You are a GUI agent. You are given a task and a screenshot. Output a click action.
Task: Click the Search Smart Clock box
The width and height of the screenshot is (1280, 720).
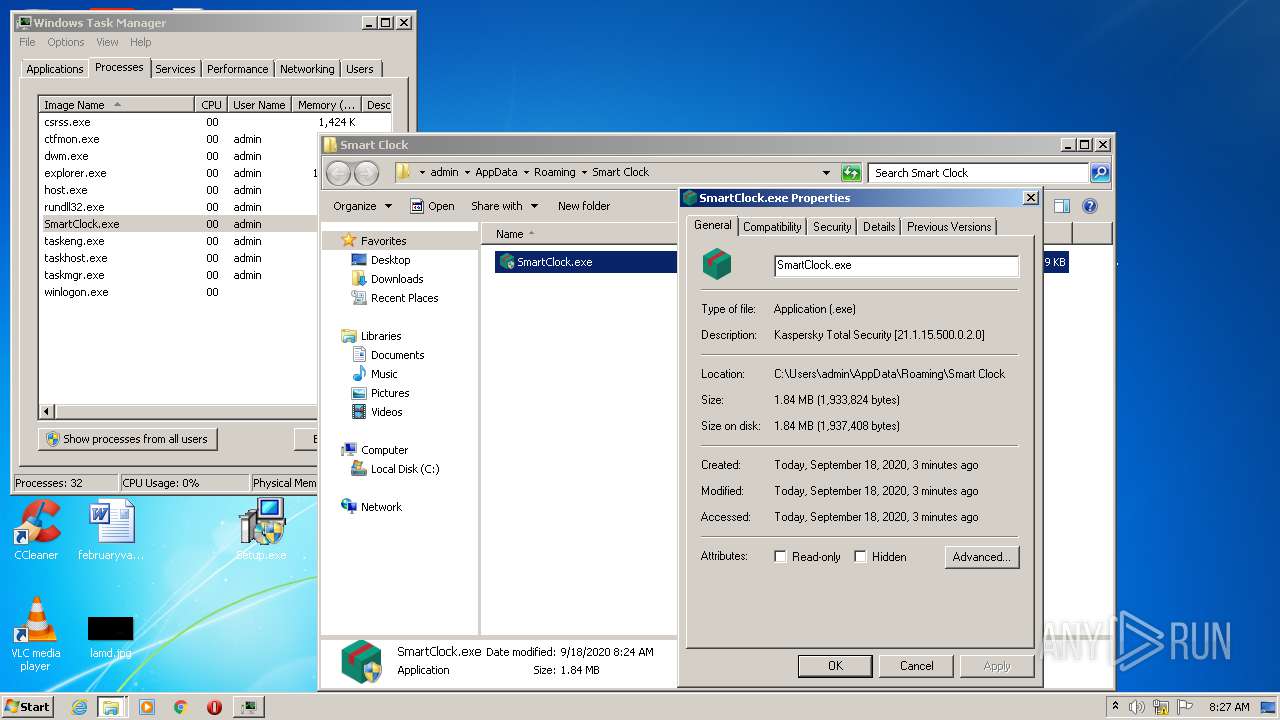[978, 172]
